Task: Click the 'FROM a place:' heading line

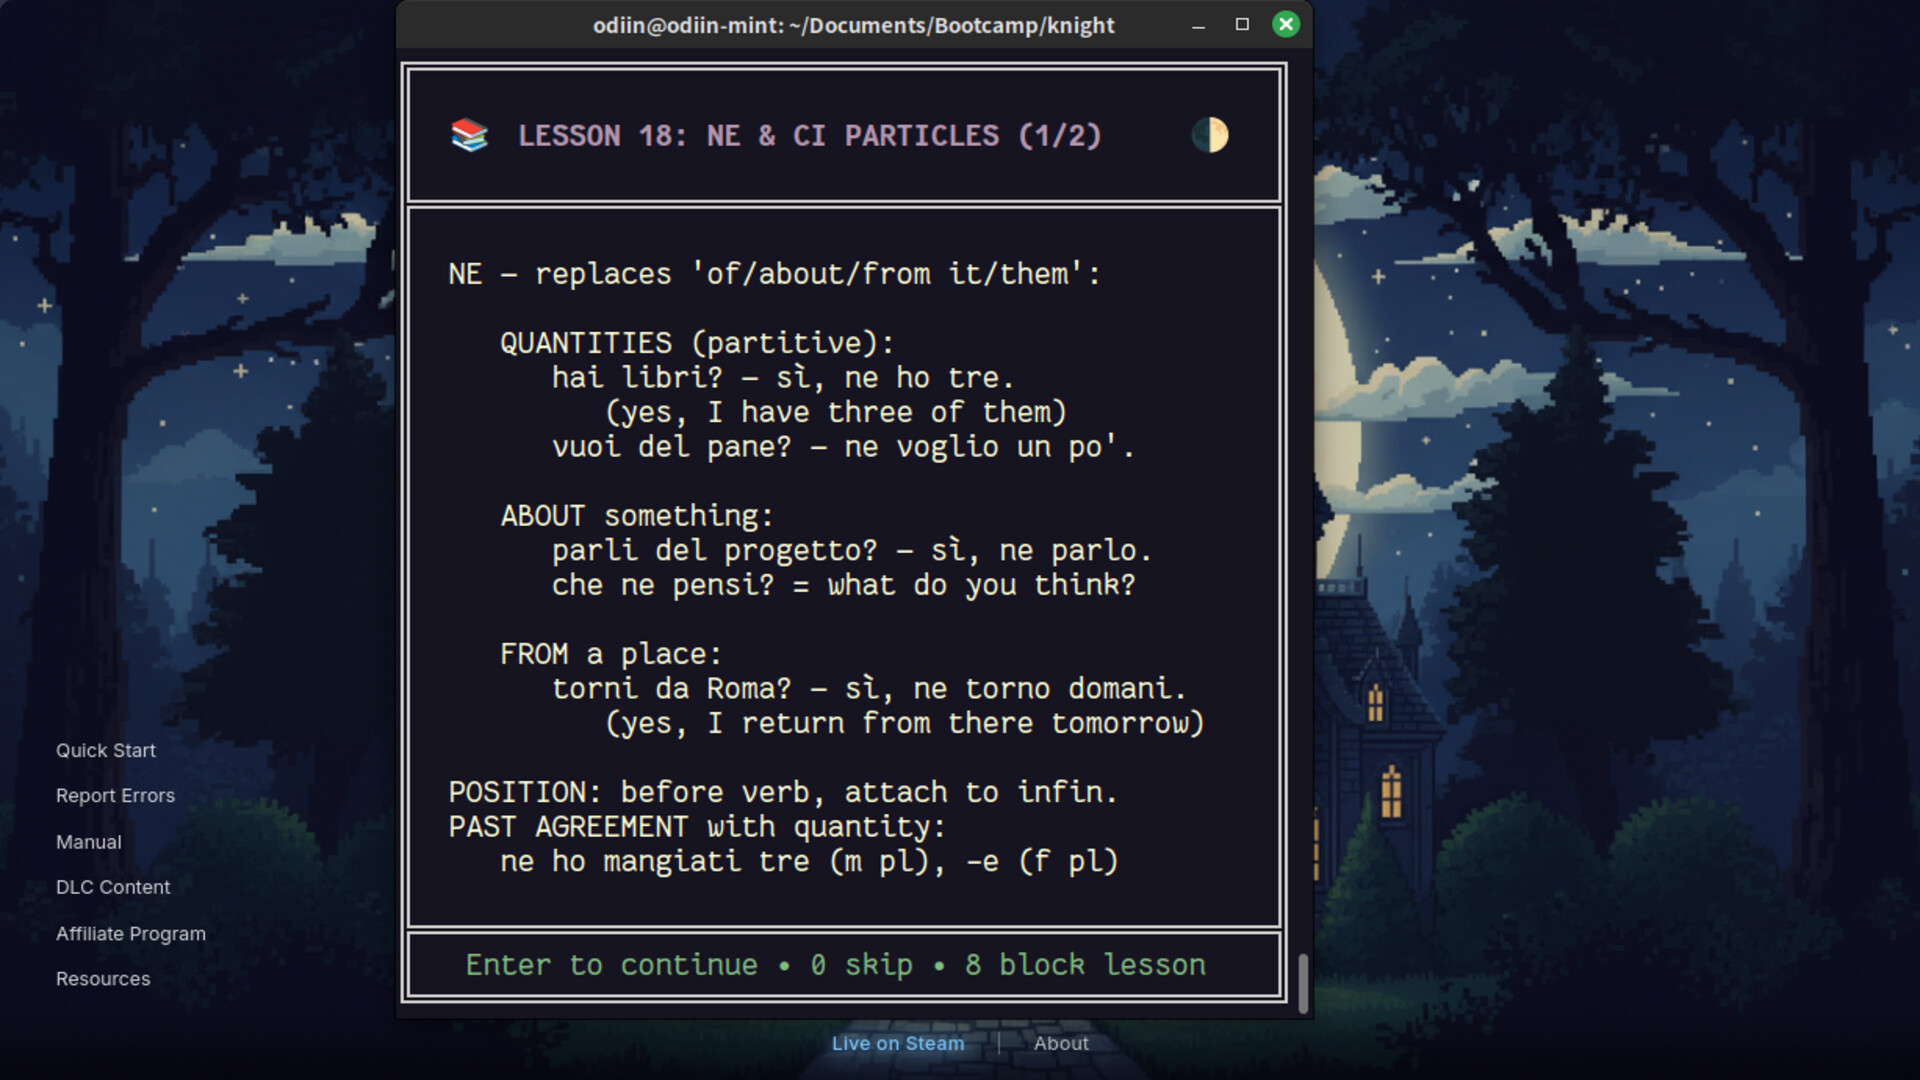Action: coord(611,654)
